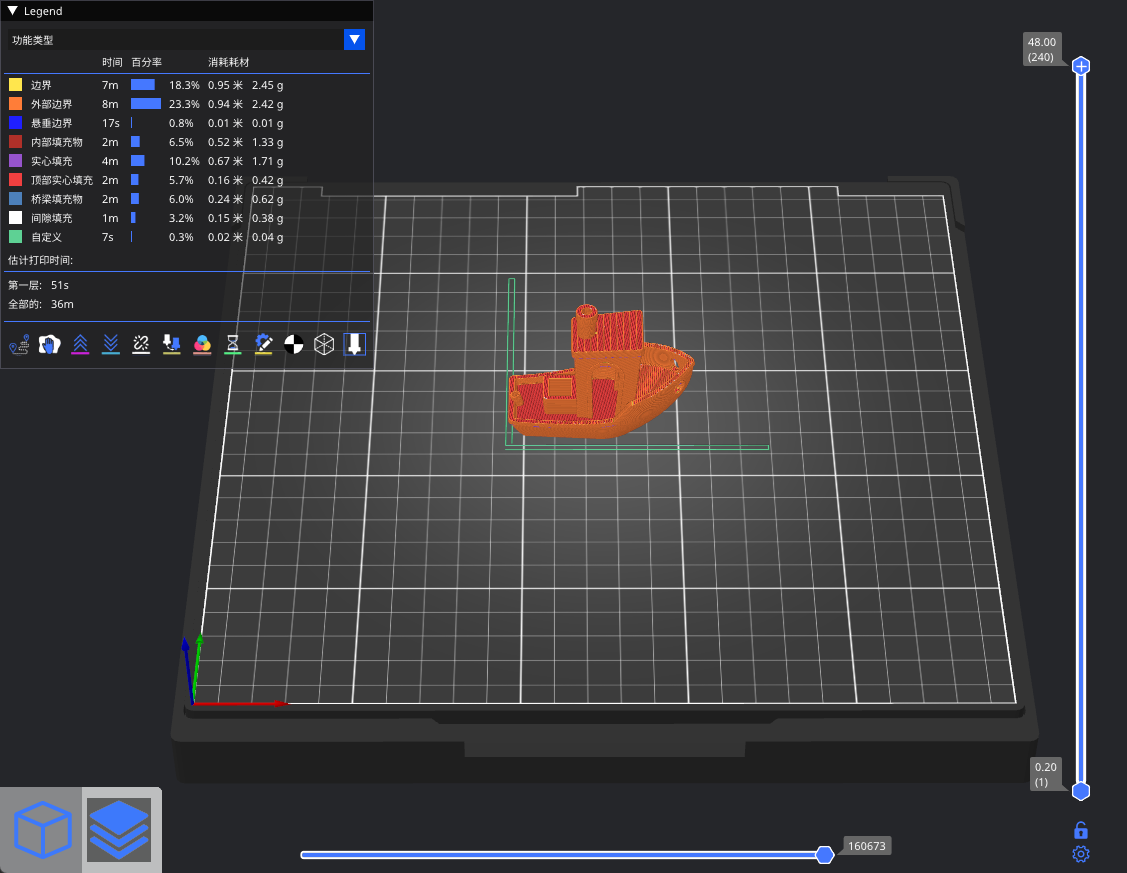Viewport: 1127px width, 873px height.
Task: Switch to 3D editor view cube
Action: 42,830
